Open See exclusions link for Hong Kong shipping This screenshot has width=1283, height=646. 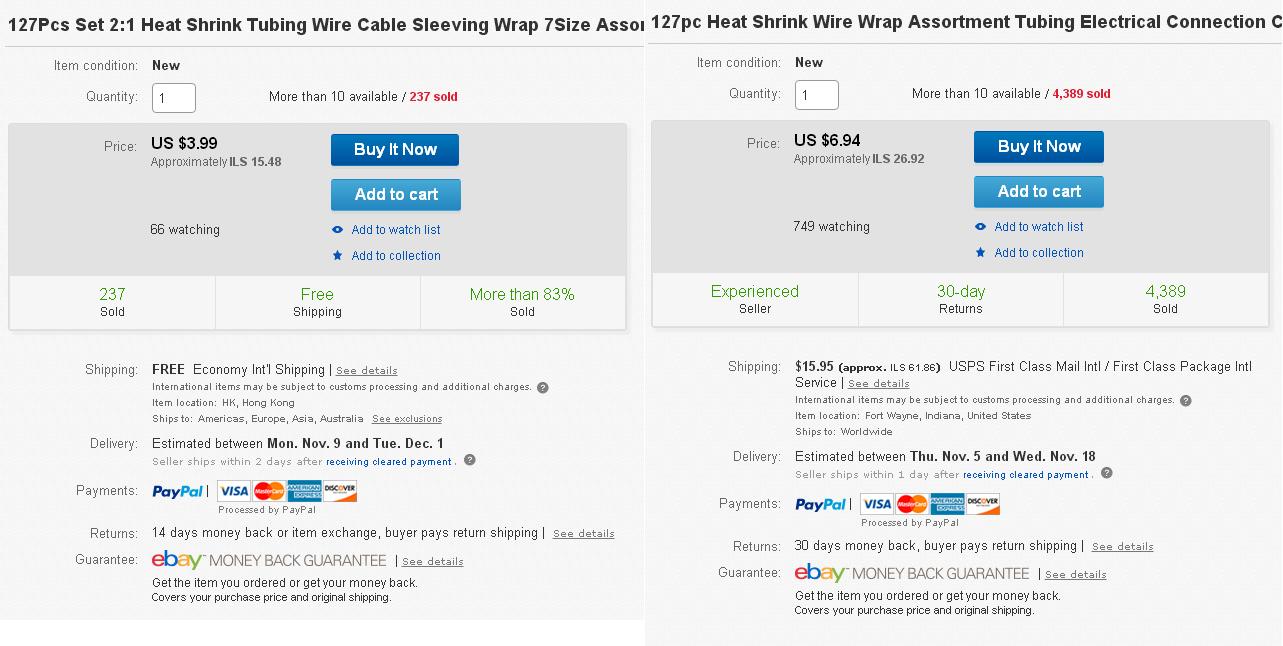(x=407, y=419)
